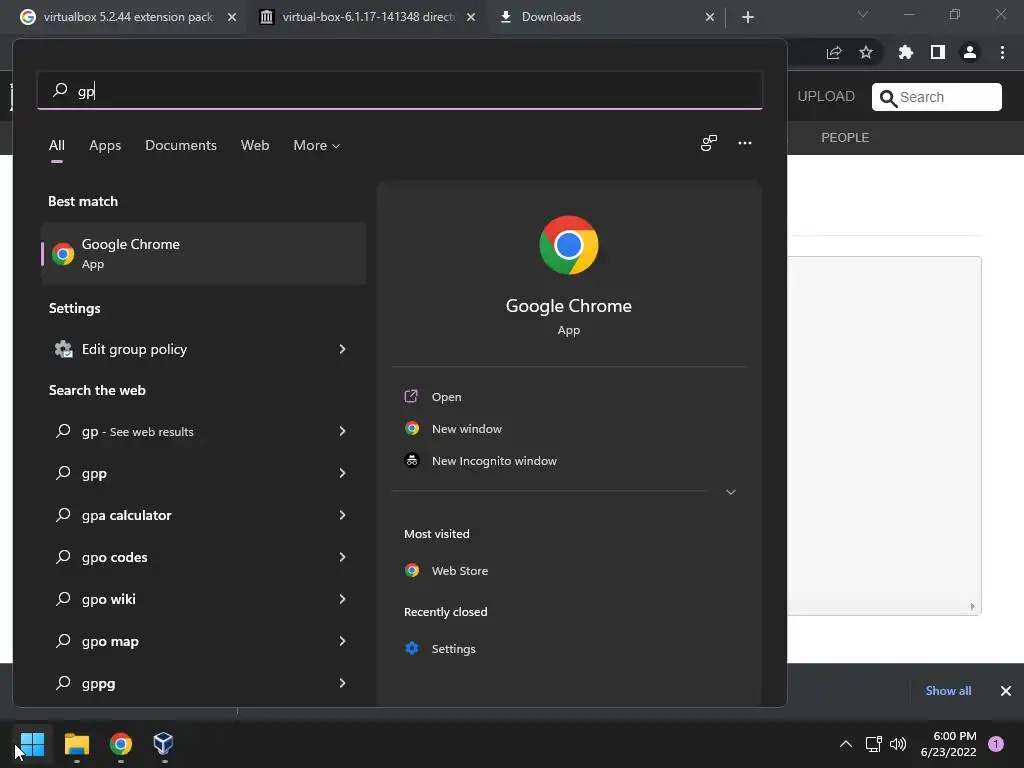Viewport: 1024px width, 768px height.
Task: Expand the chevron next to 'gpa calculator'
Action: pyautogui.click(x=342, y=515)
